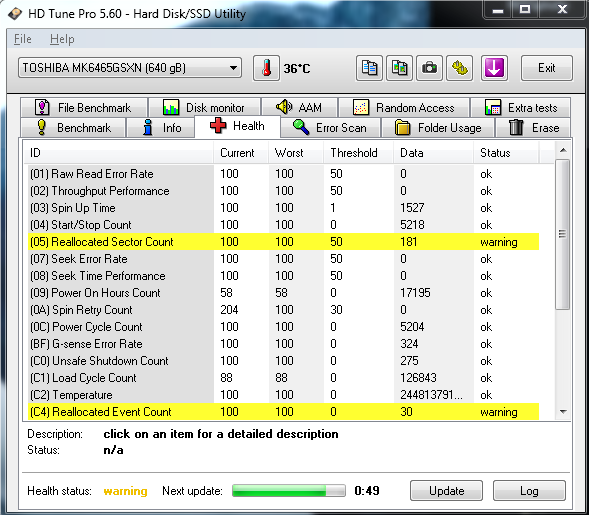Select the Seek Error Rate row

pyautogui.click(x=284, y=259)
